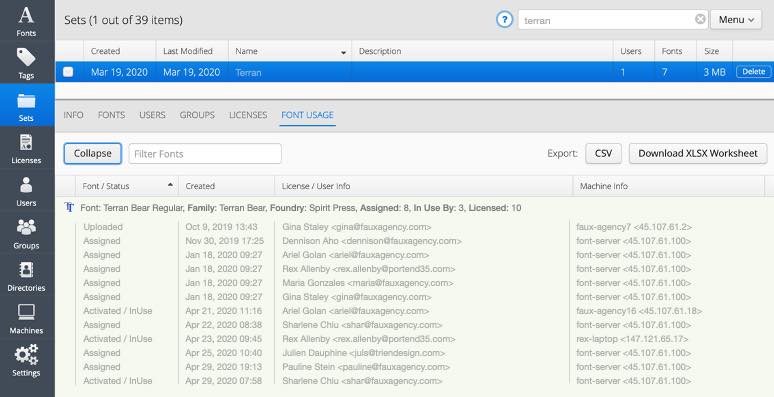Open the Terran set name link

tap(248, 73)
